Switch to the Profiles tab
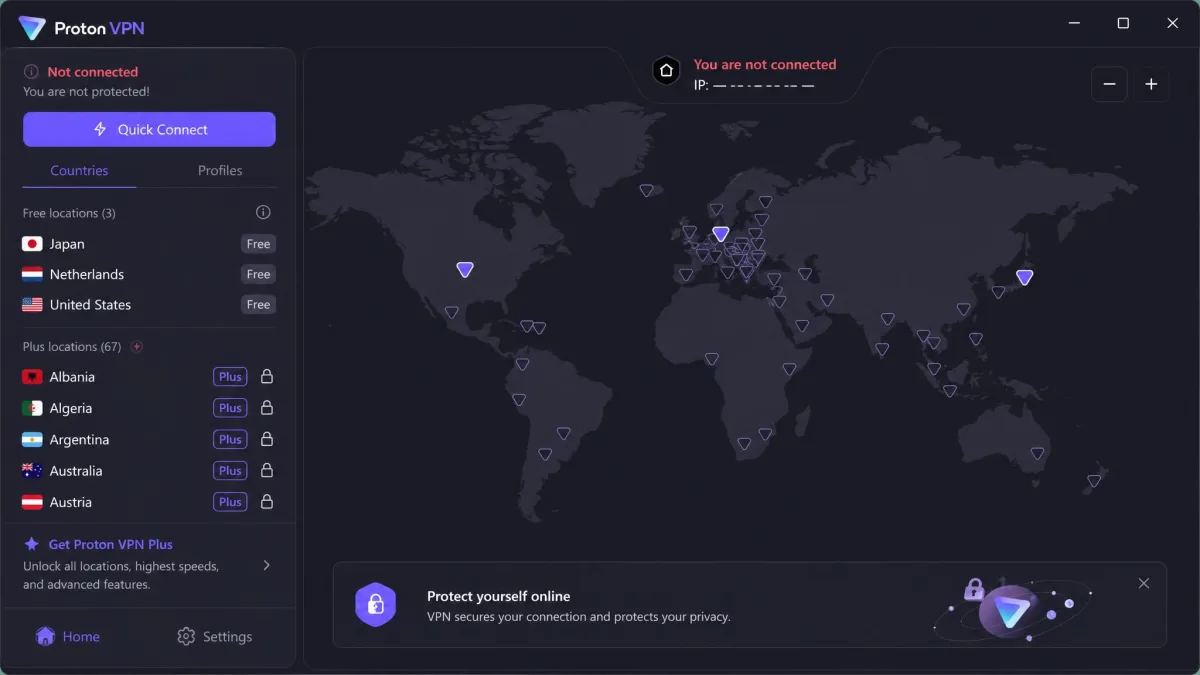 point(220,170)
